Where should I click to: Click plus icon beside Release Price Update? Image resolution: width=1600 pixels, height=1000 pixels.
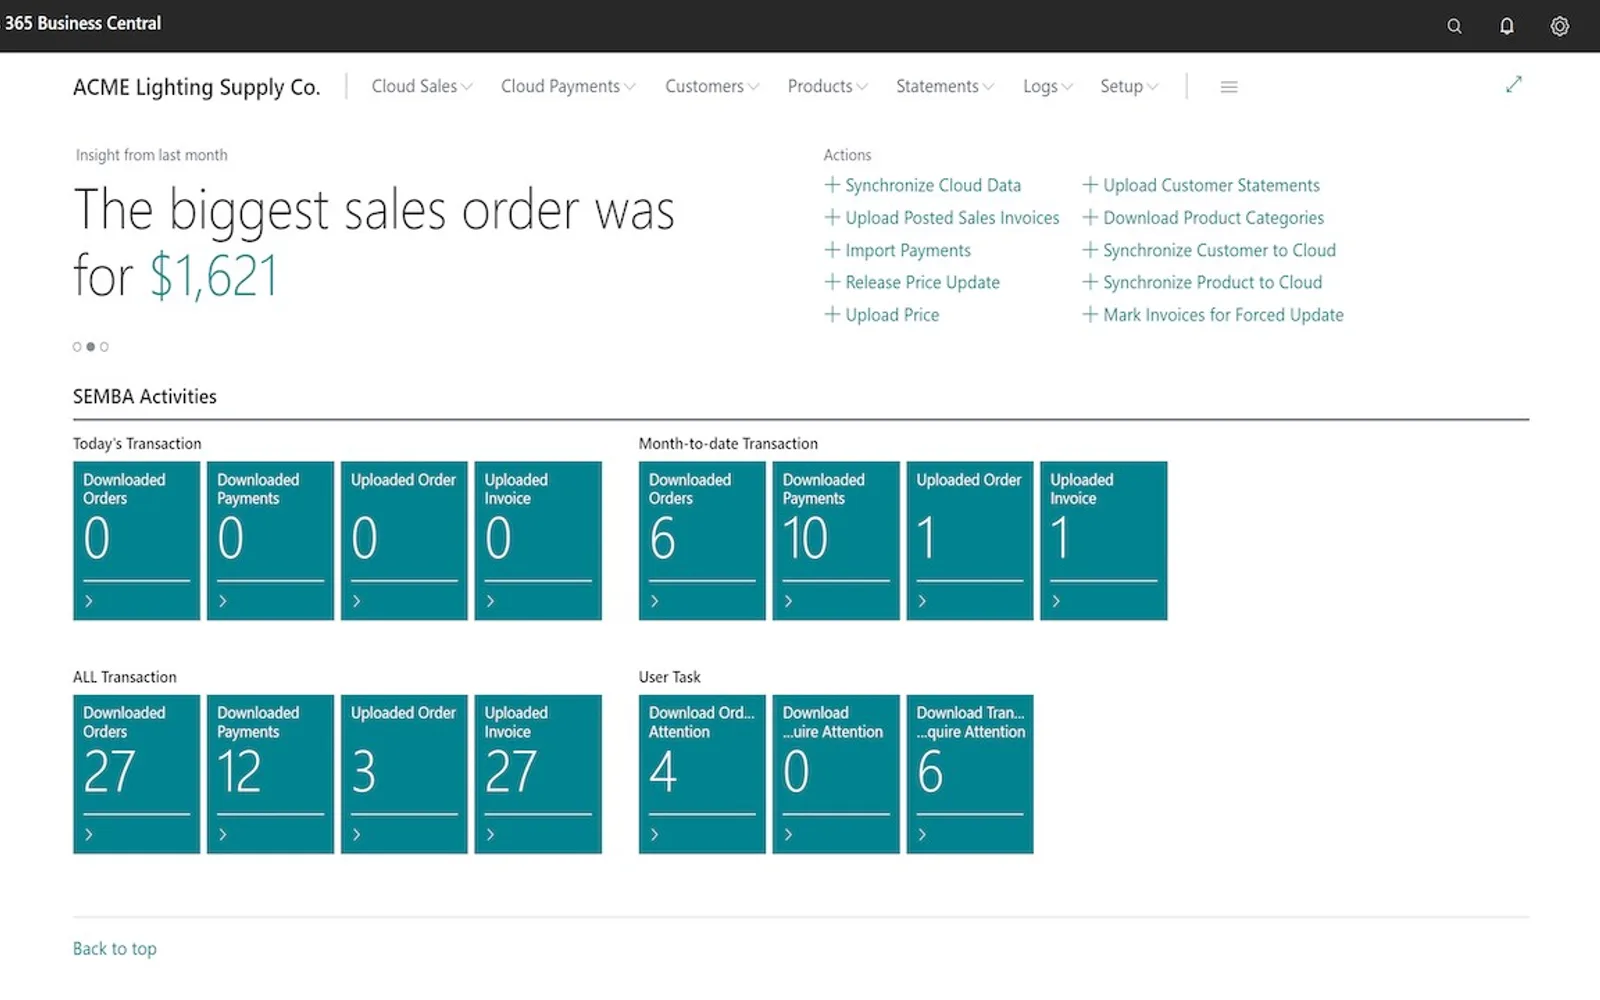tap(832, 282)
